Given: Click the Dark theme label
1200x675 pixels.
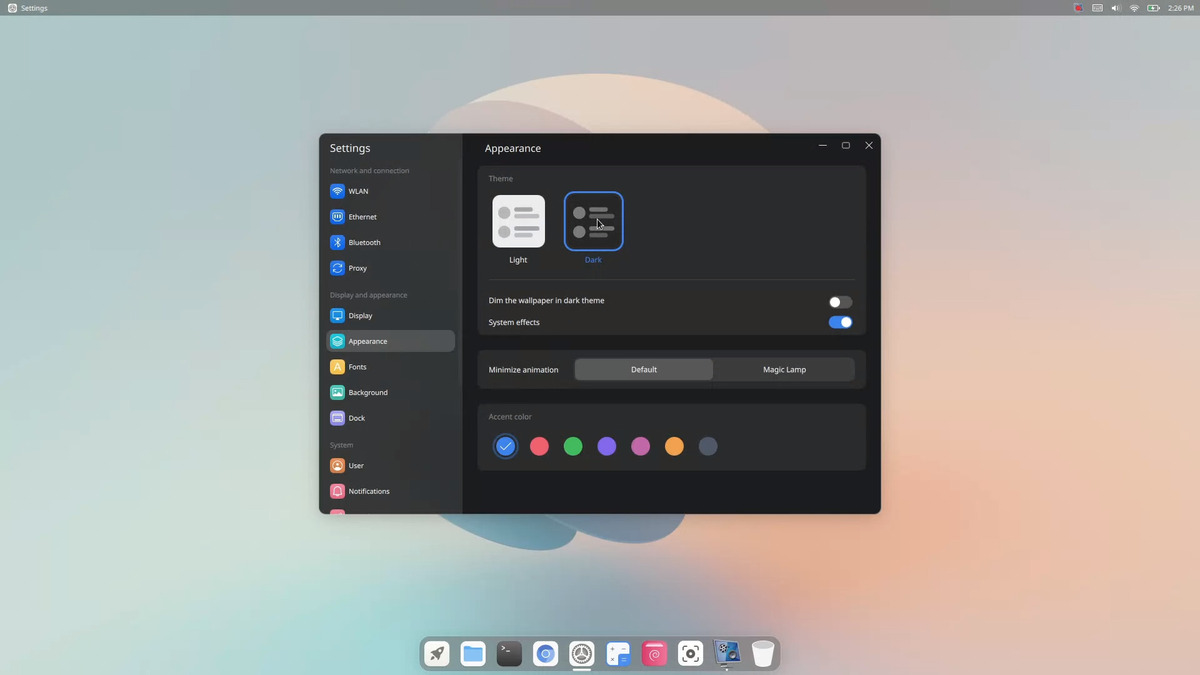Looking at the screenshot, I should 593,260.
